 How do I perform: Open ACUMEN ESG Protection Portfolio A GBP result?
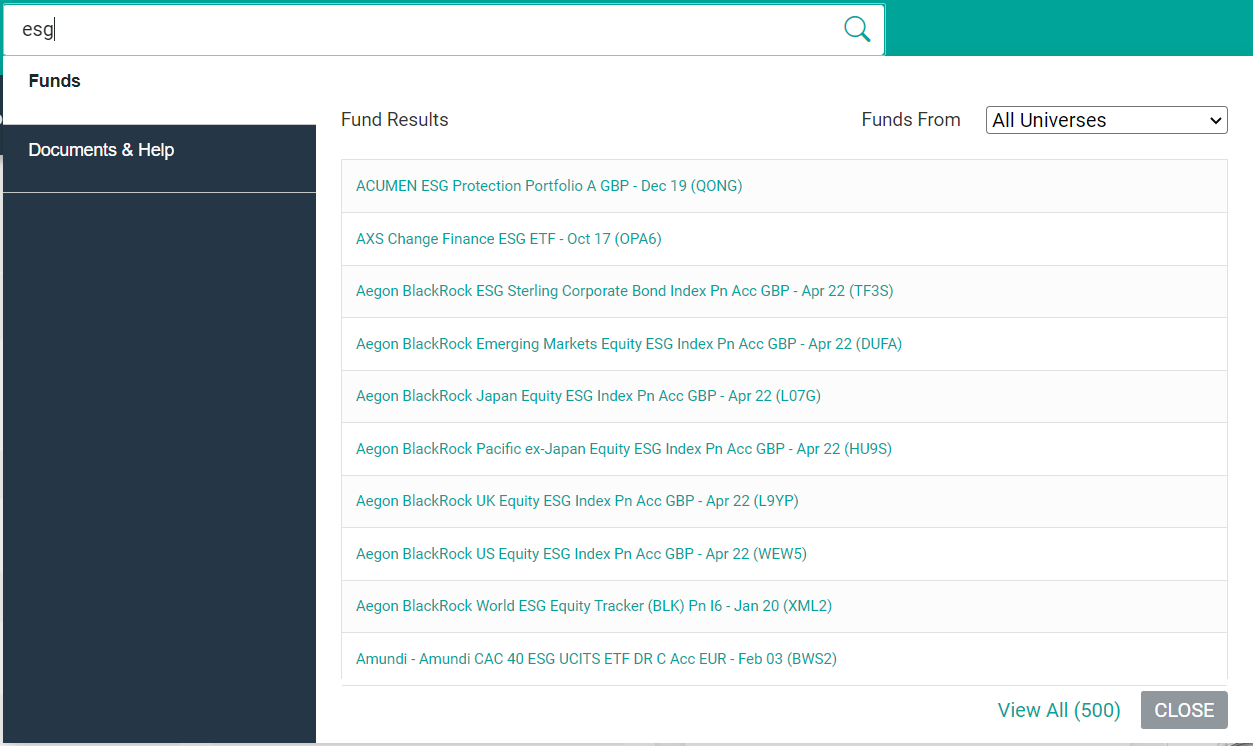coord(549,186)
